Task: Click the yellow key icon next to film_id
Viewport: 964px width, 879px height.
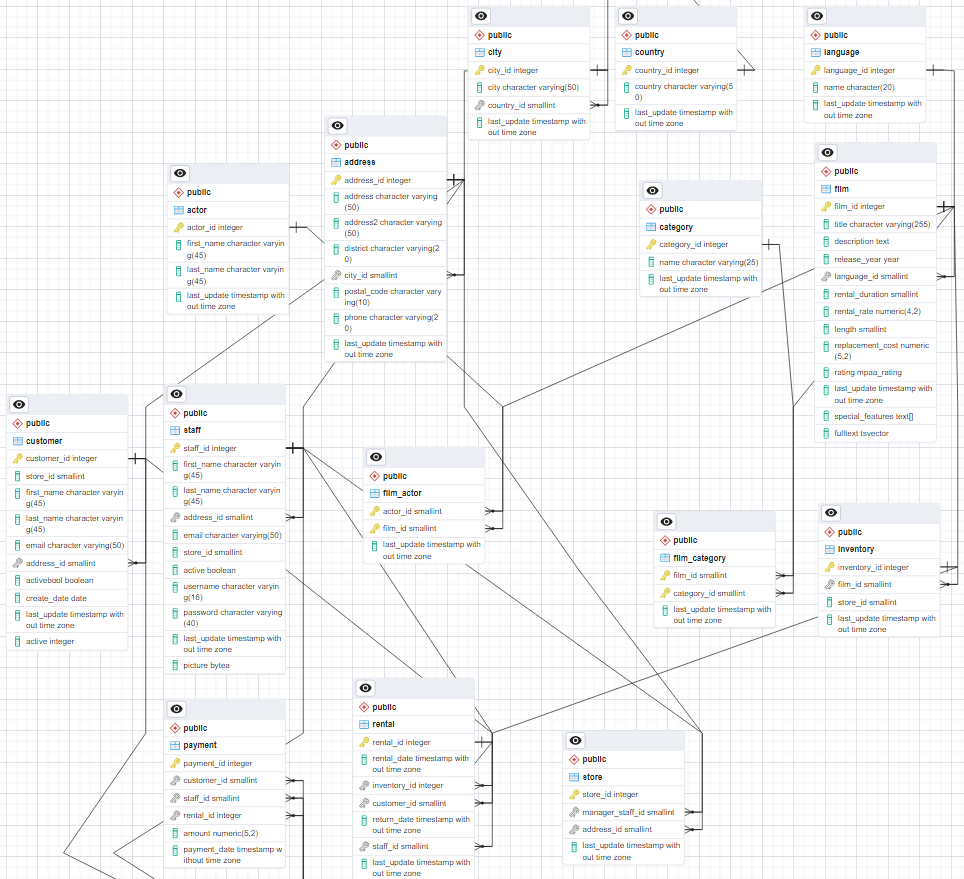Action: [x=827, y=206]
